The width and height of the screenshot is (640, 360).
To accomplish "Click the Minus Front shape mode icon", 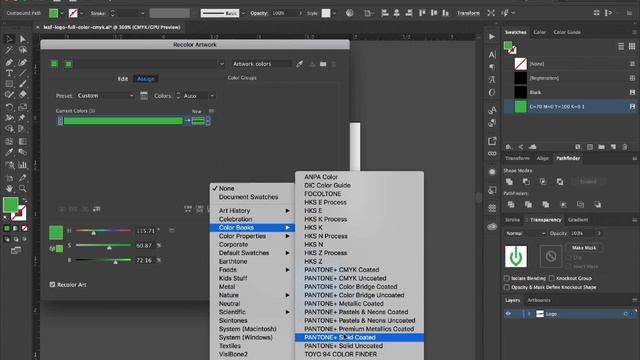I will pos(526,182).
